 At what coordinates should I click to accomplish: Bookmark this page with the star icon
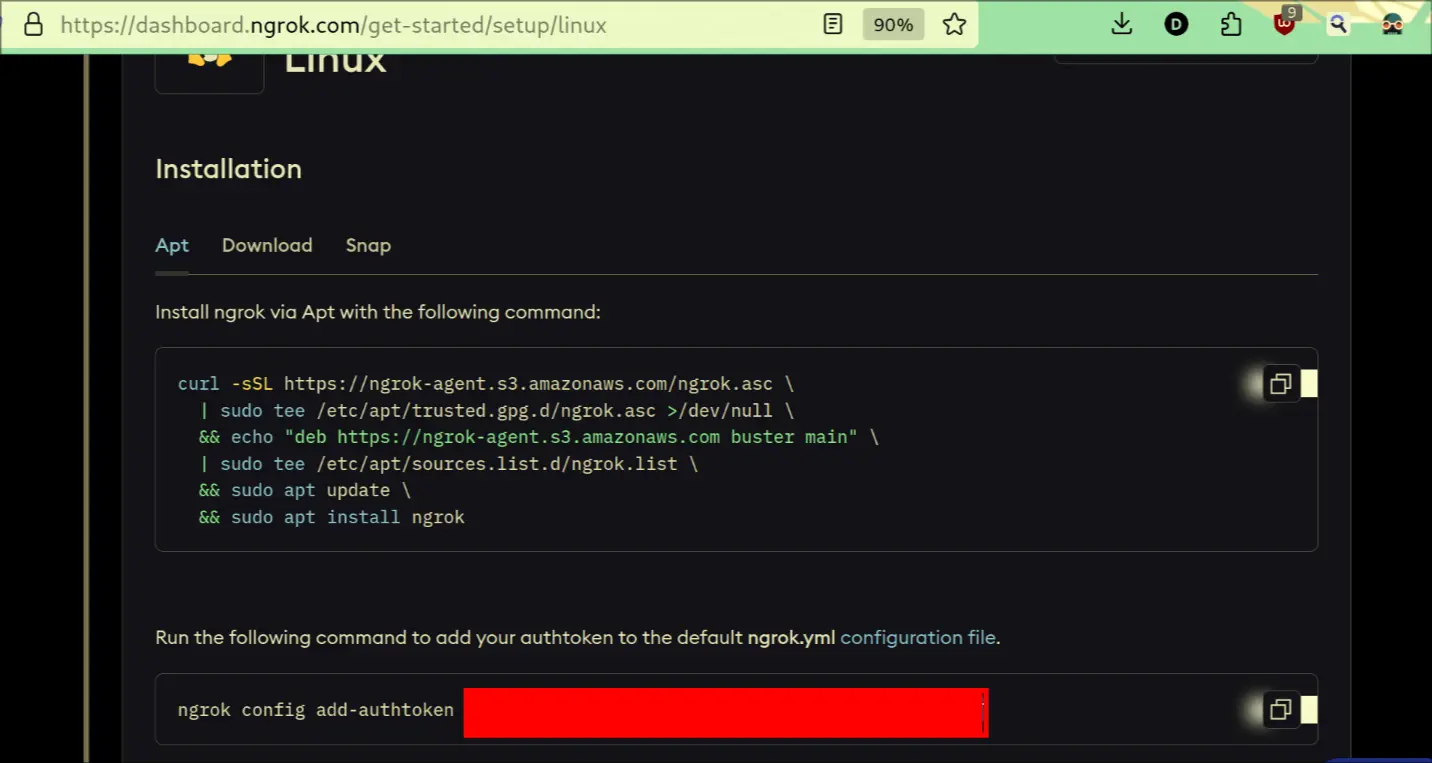pos(954,25)
